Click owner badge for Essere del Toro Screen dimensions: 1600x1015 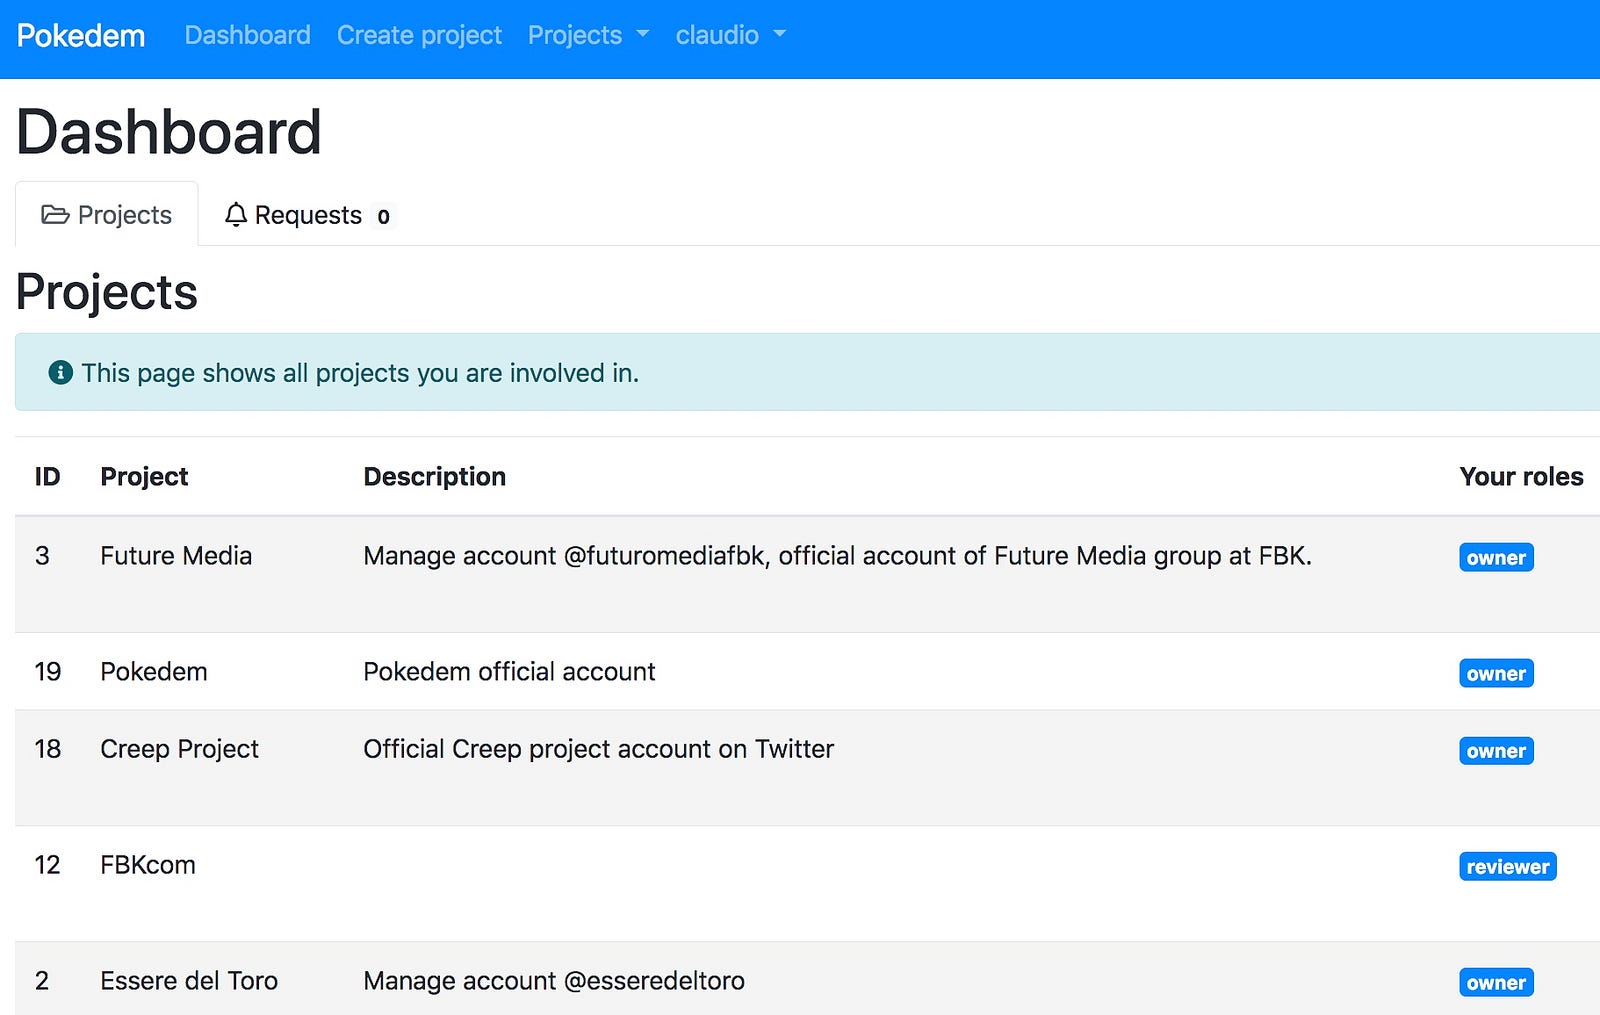point(1496,983)
